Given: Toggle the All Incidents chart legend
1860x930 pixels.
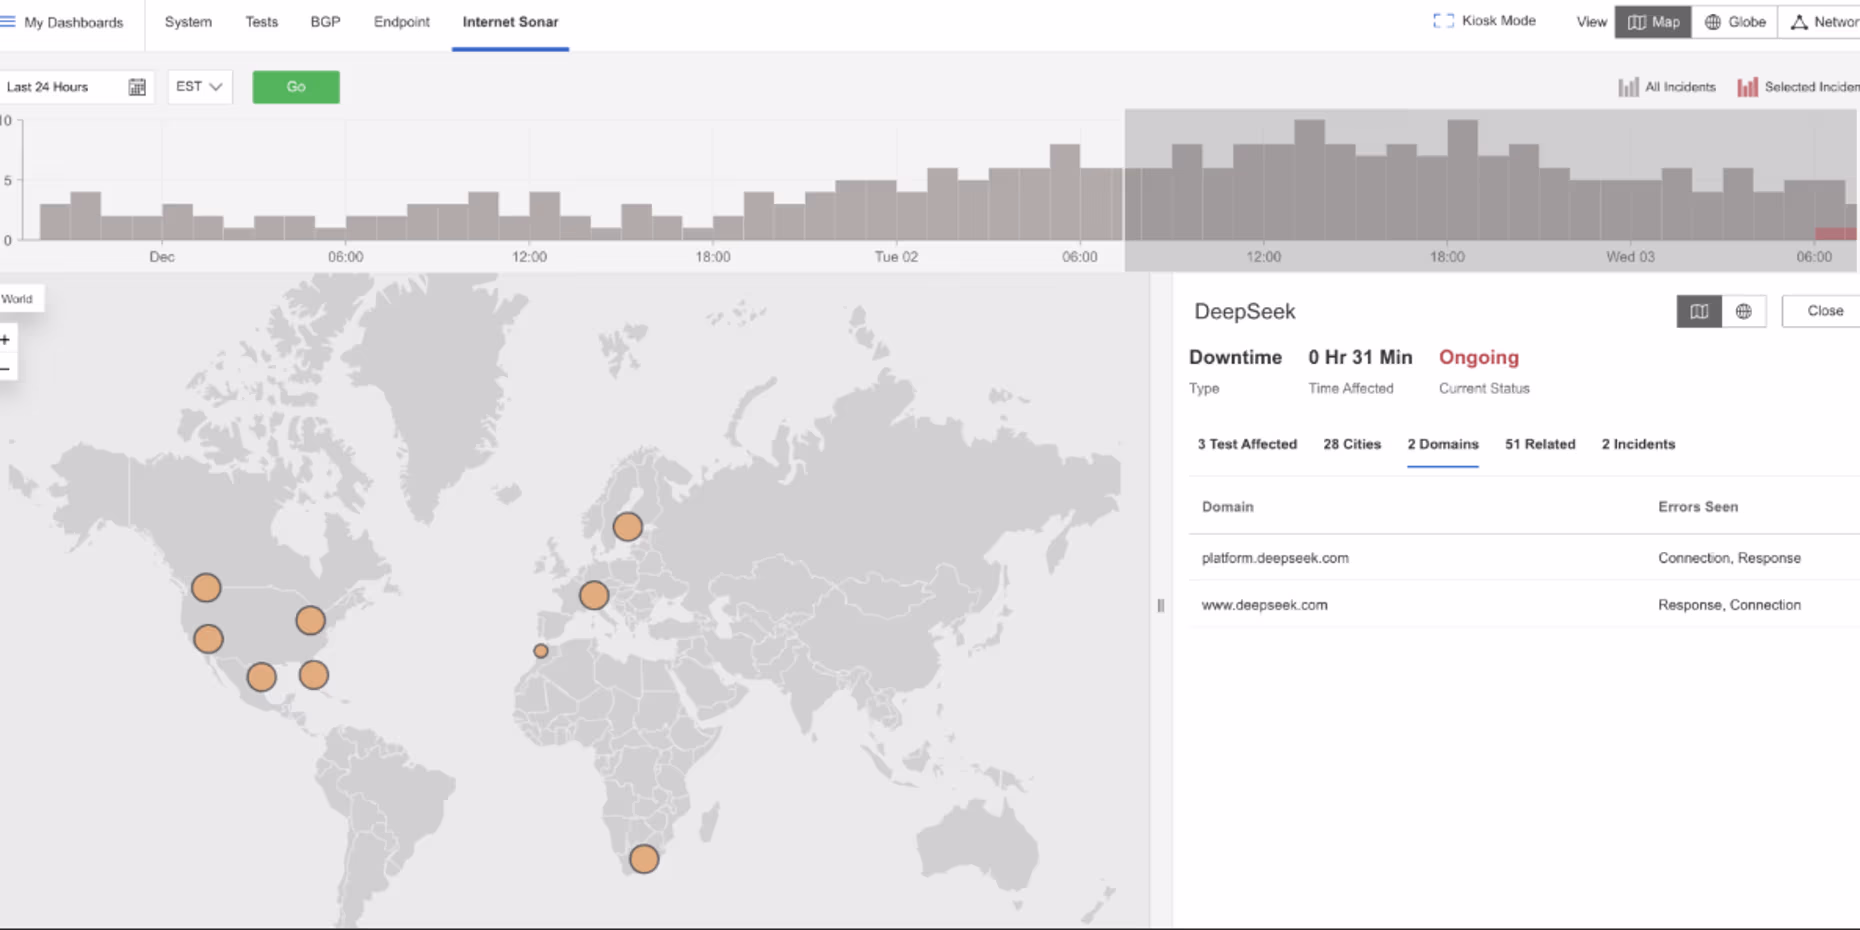Looking at the screenshot, I should (1666, 87).
